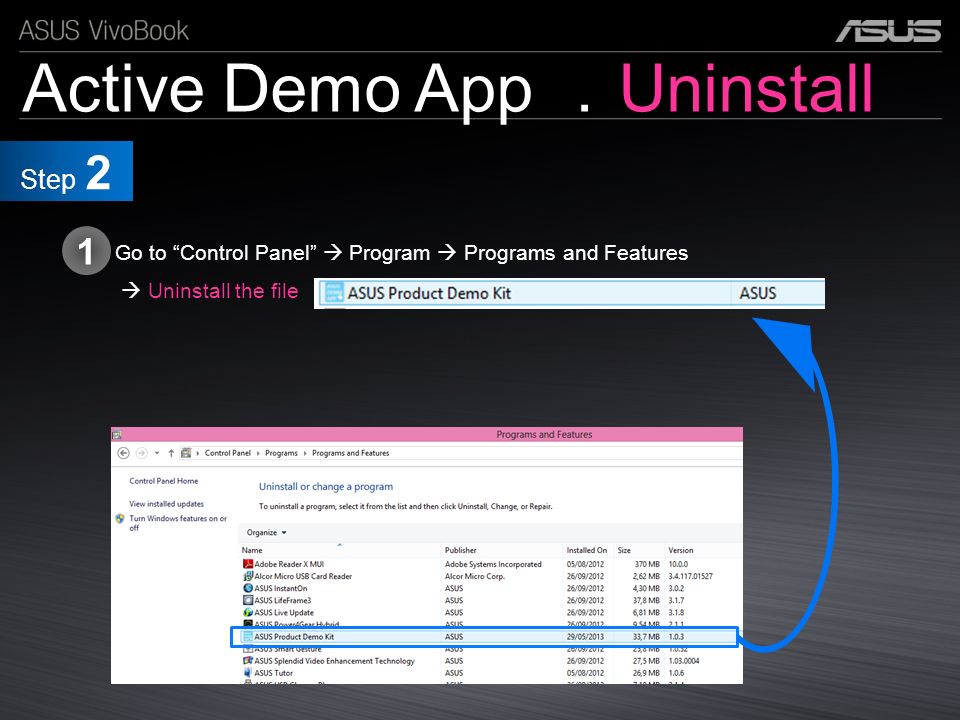The width and height of the screenshot is (960, 720).
Task: Click the Back navigation arrow
Action: pyautogui.click(x=123, y=453)
